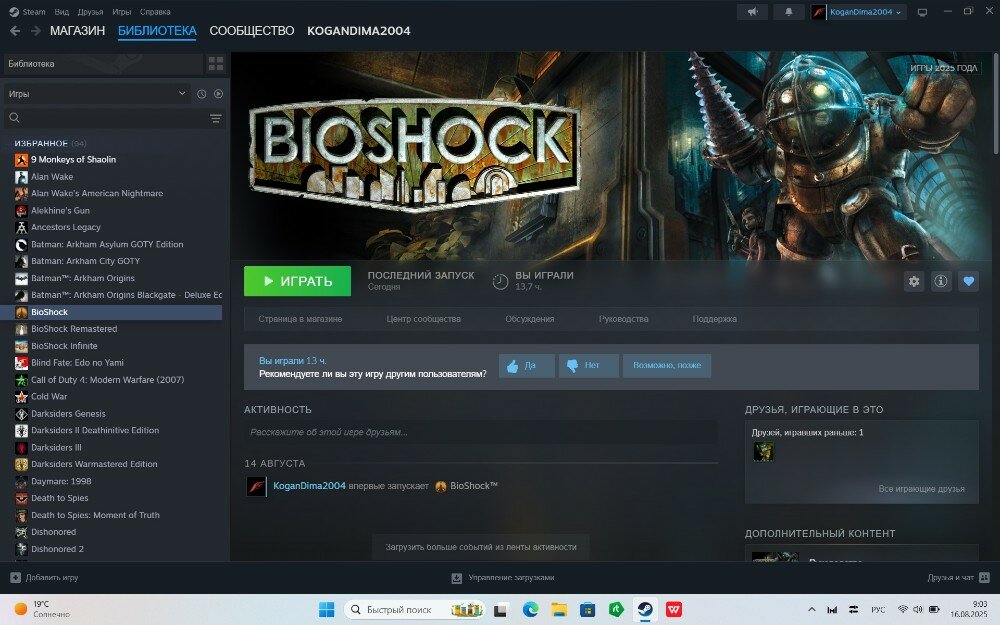Open File Explorer from taskbar
Image resolution: width=1000 pixels, height=625 pixels.
[559, 610]
